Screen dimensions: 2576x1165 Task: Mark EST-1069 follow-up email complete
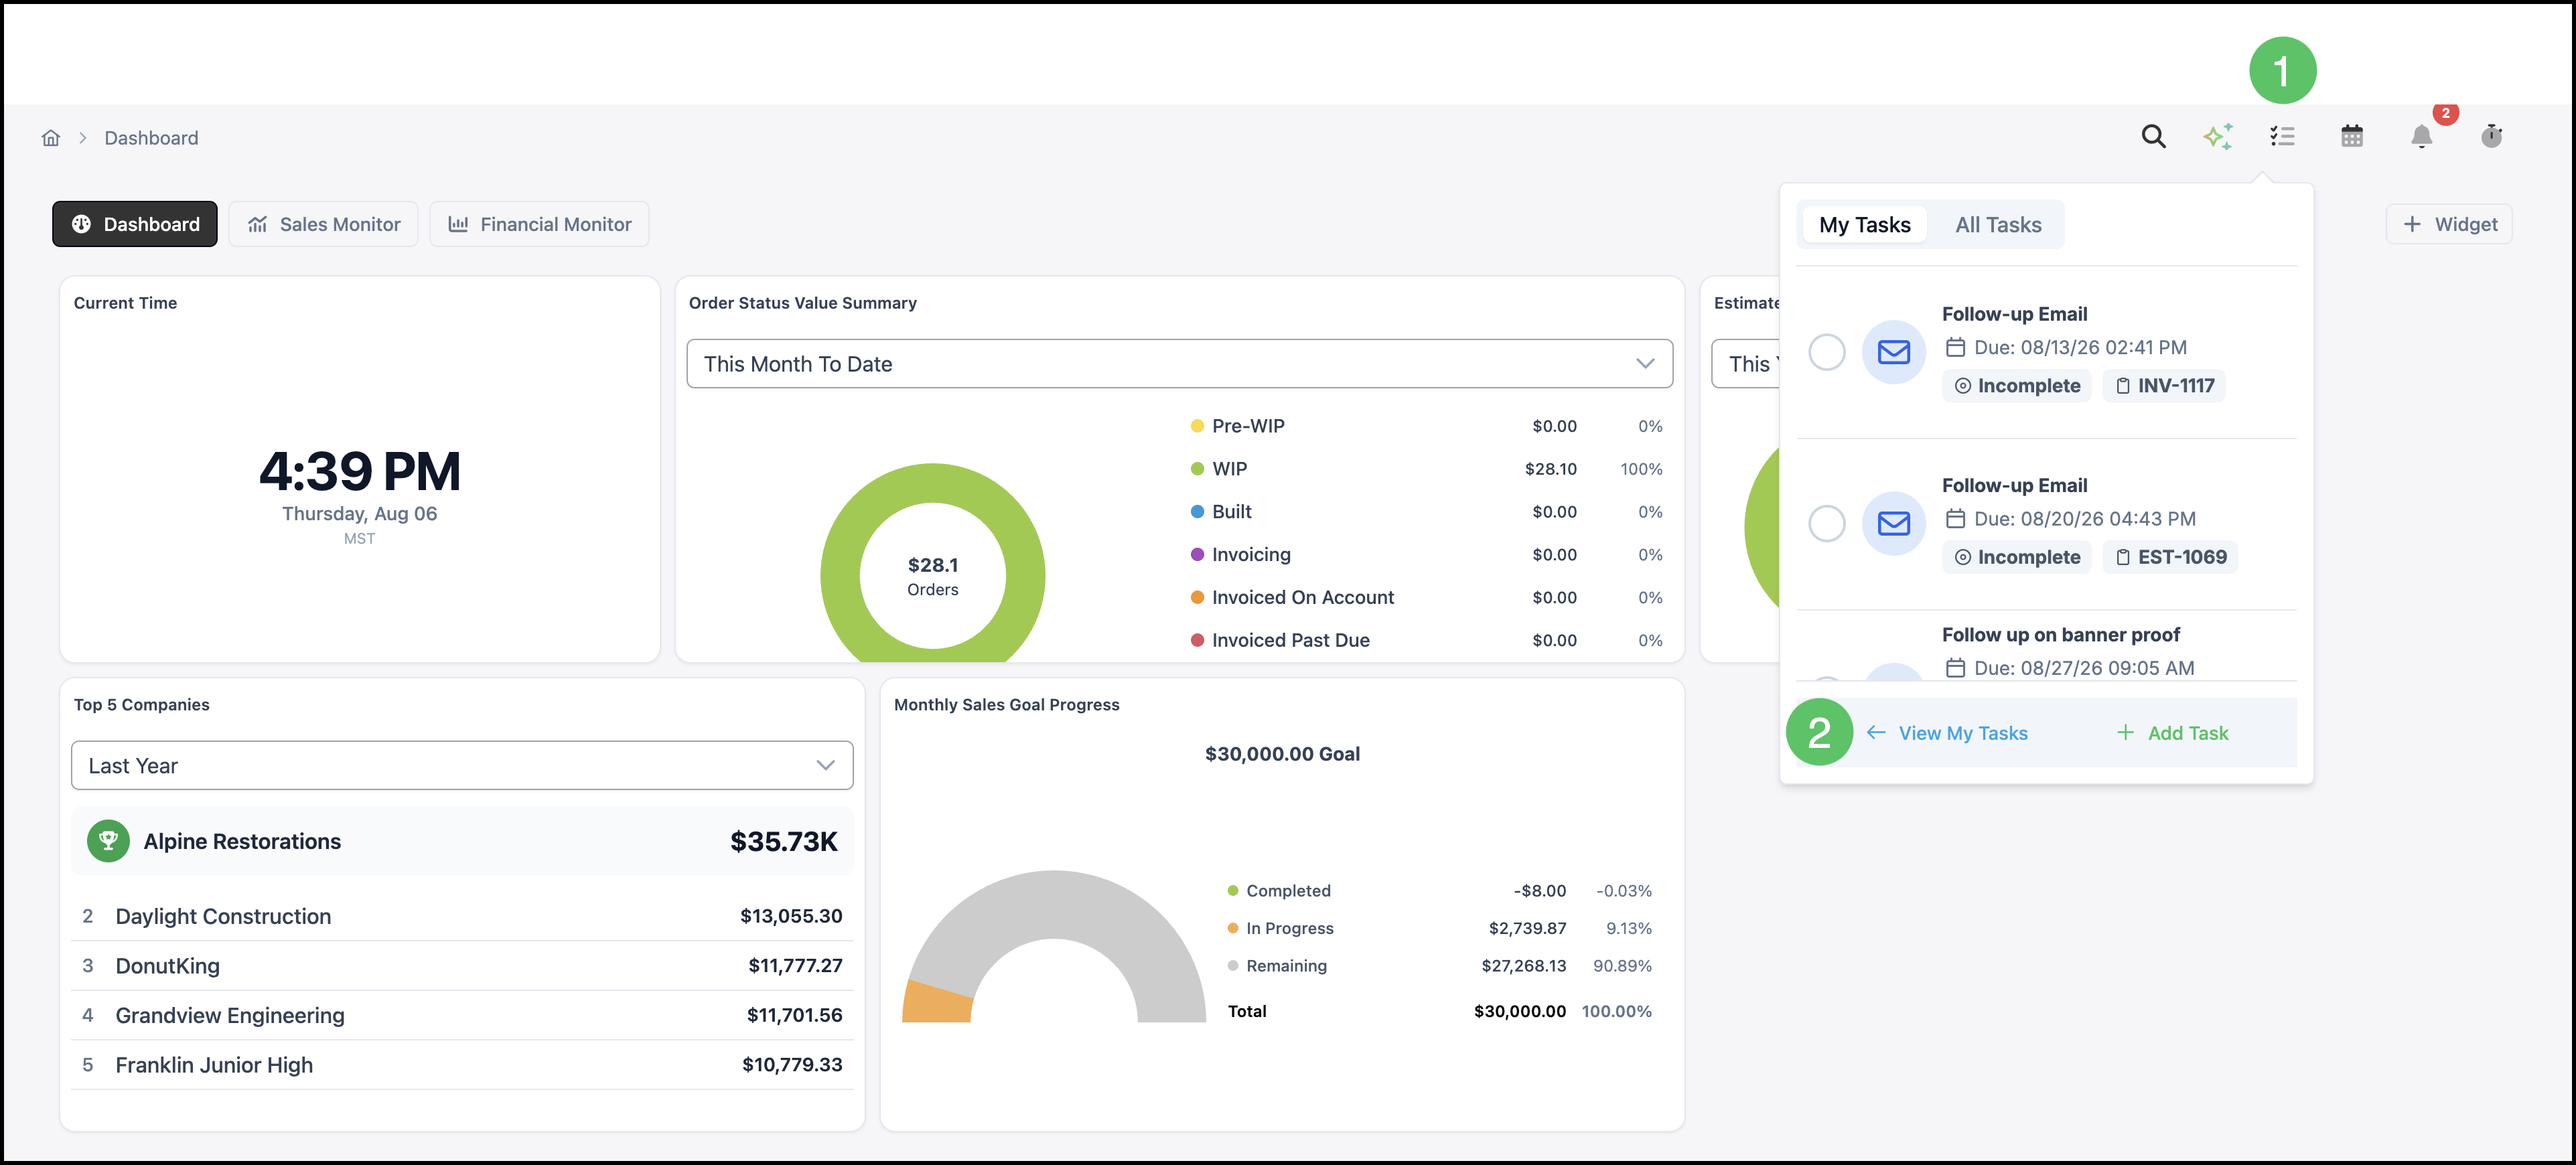pos(1826,523)
